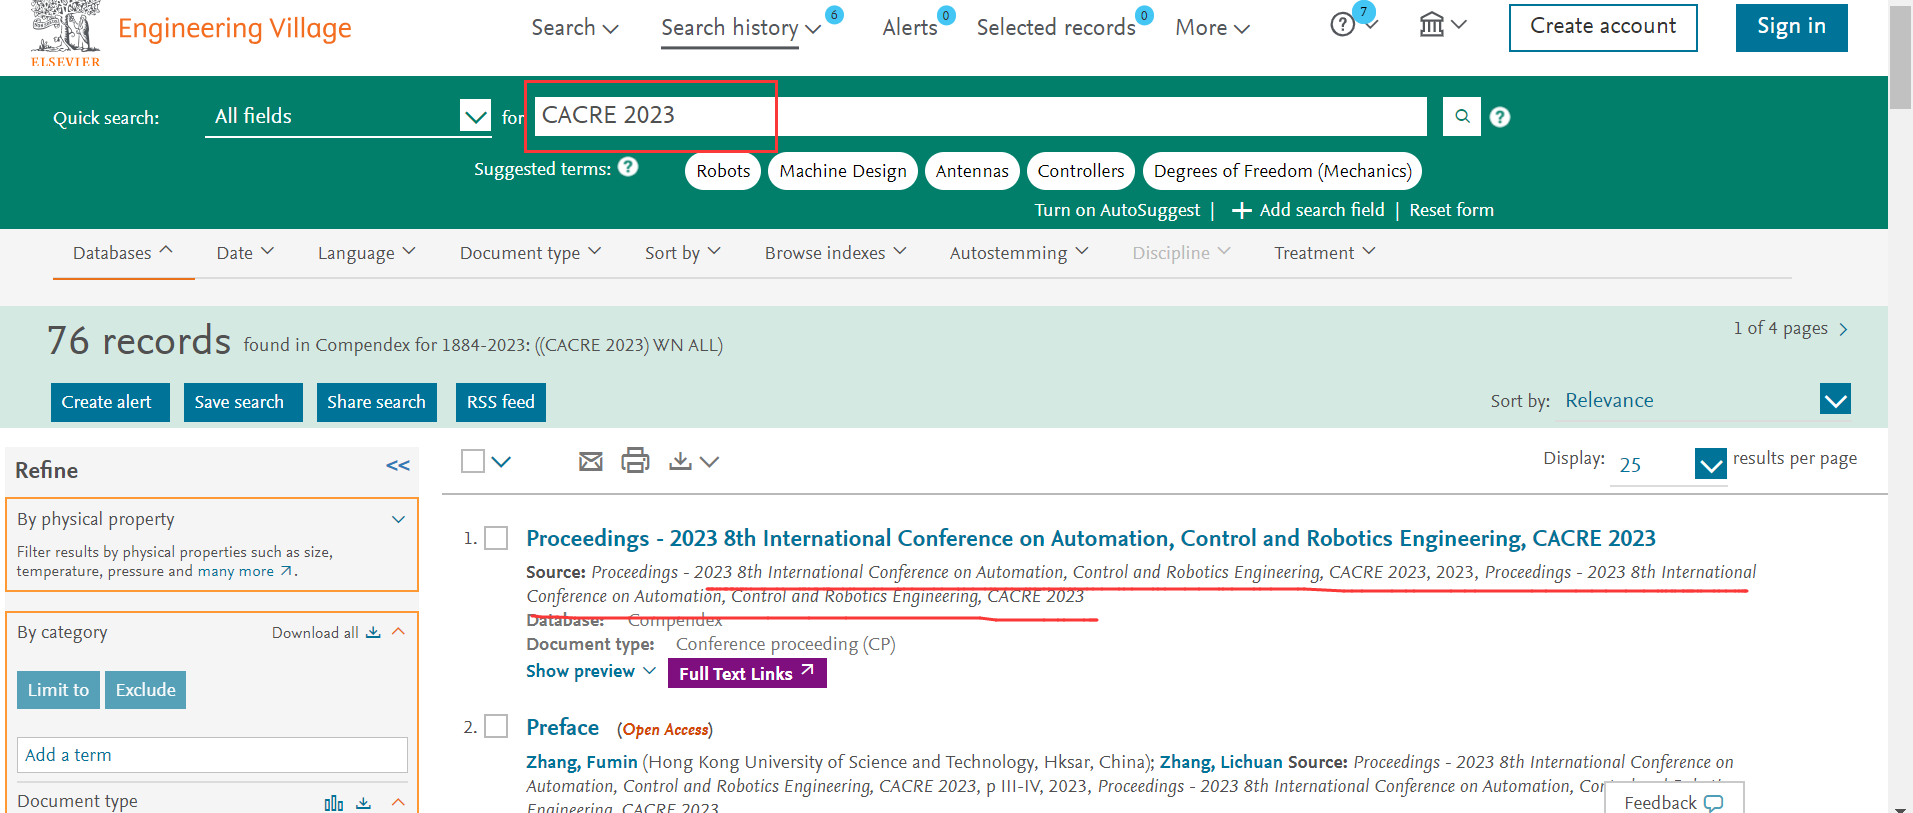Download selected records icon
The width and height of the screenshot is (1913, 813).
tap(680, 460)
